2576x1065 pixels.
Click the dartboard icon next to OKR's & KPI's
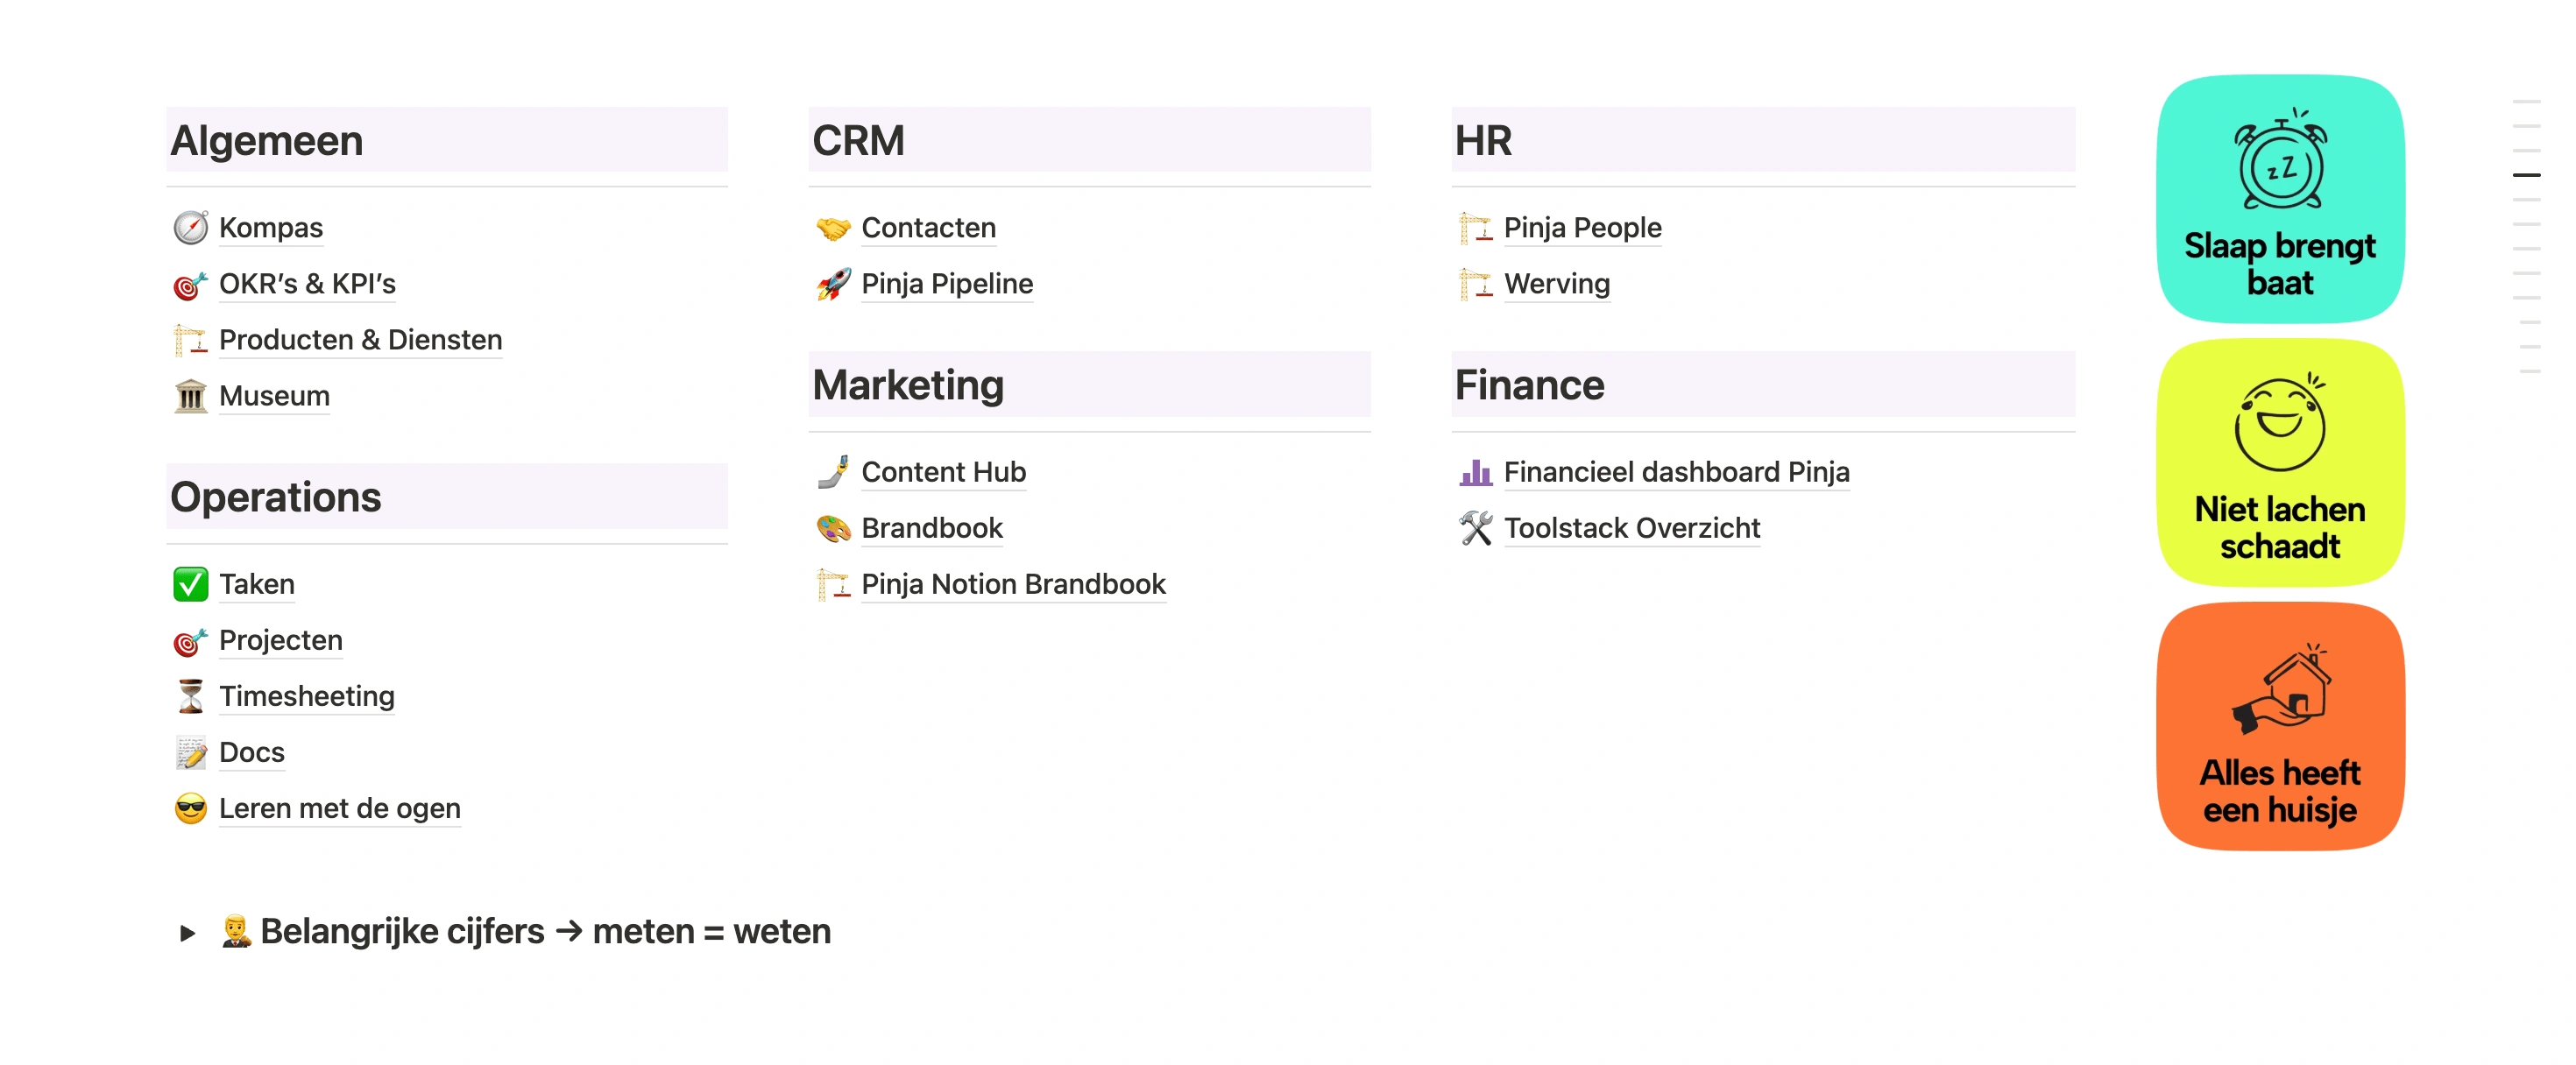tap(190, 285)
